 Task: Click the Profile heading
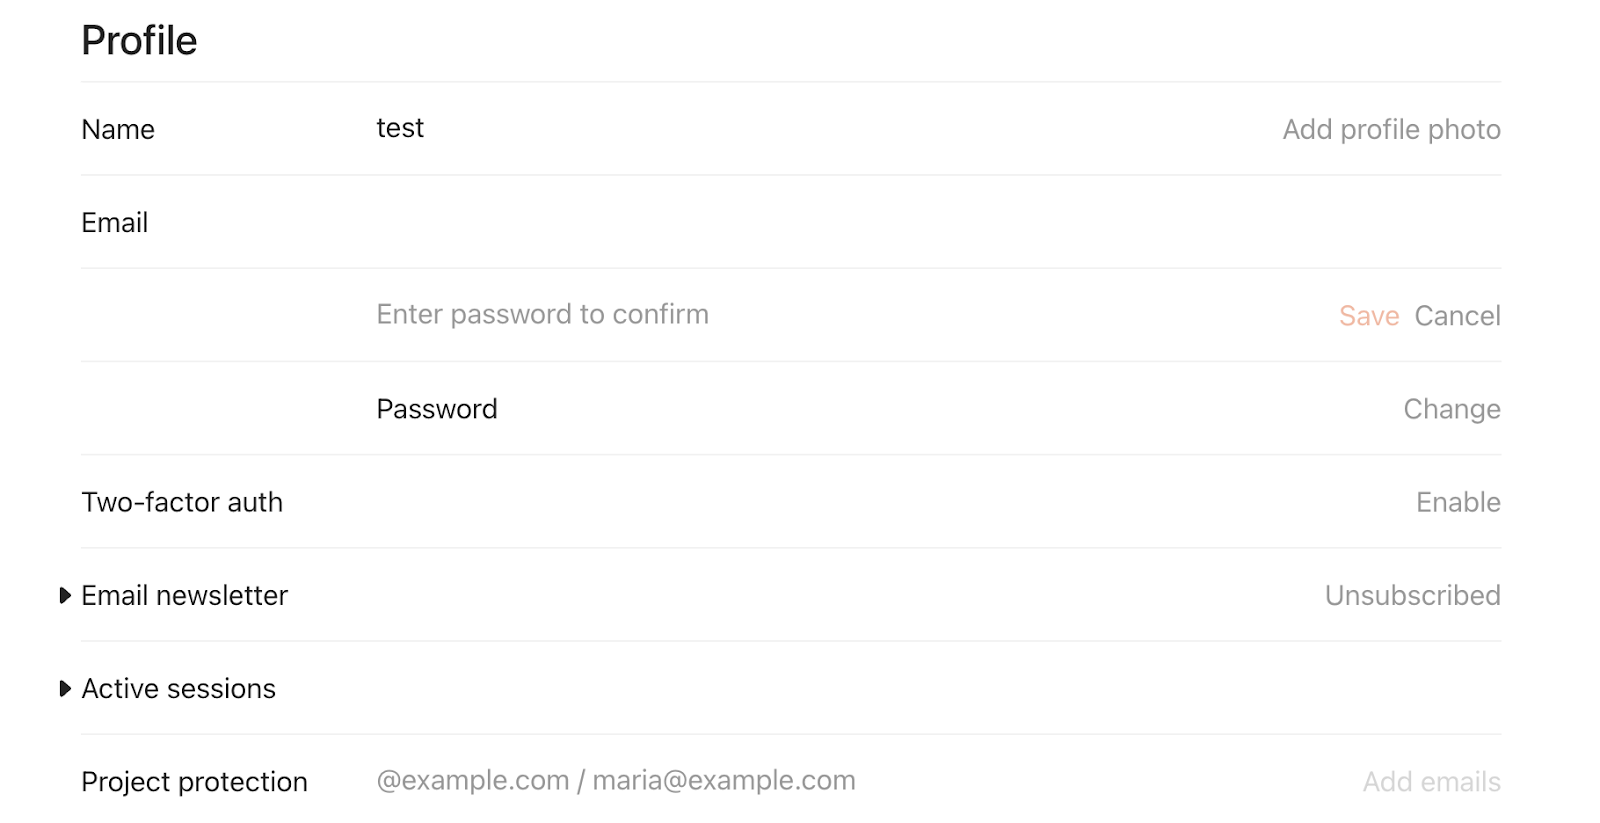click(139, 41)
